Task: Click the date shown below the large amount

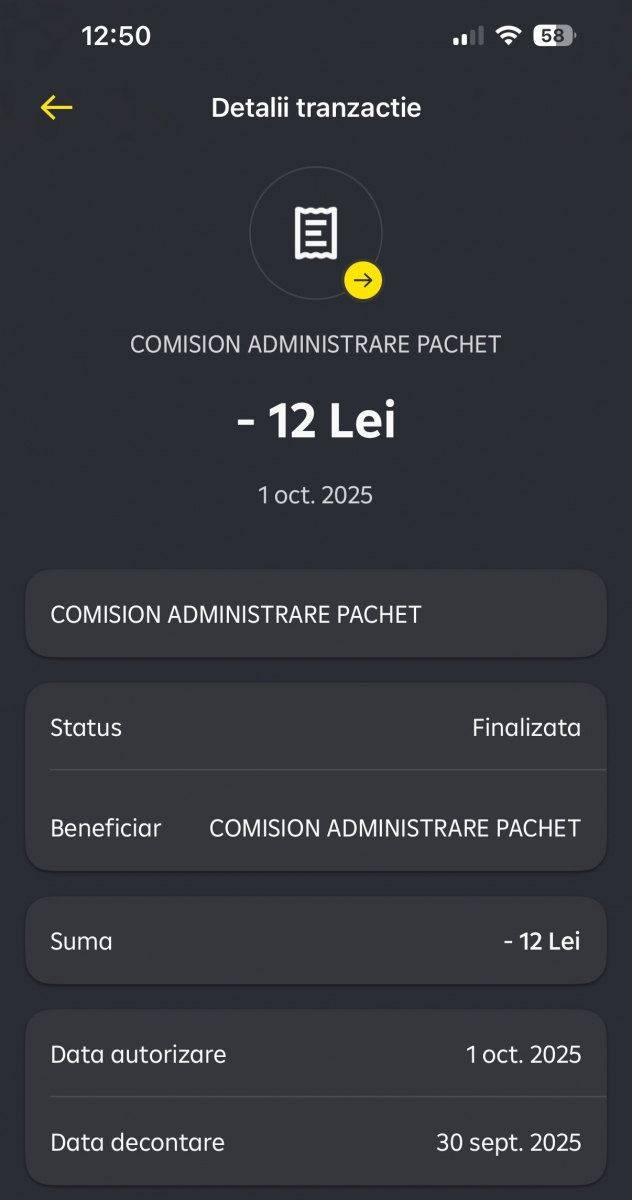Action: (x=316, y=495)
